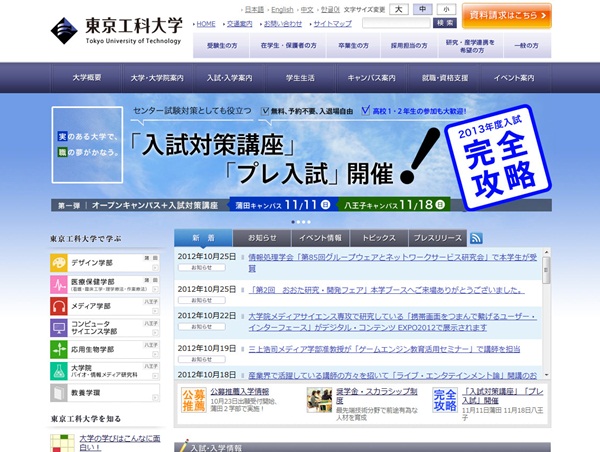Screen dimensions: 600x452
Task: Click the 資料請求はこちら button
Action: [507, 16]
